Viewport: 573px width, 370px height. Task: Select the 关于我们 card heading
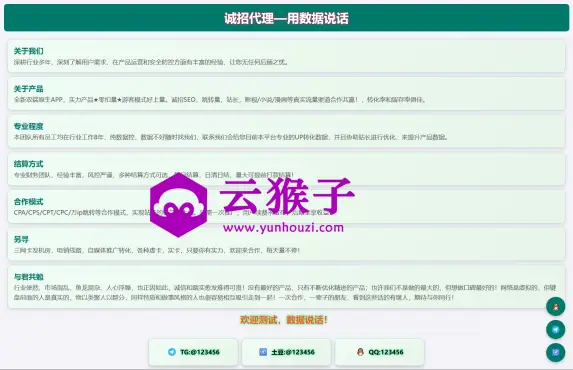coord(29,51)
